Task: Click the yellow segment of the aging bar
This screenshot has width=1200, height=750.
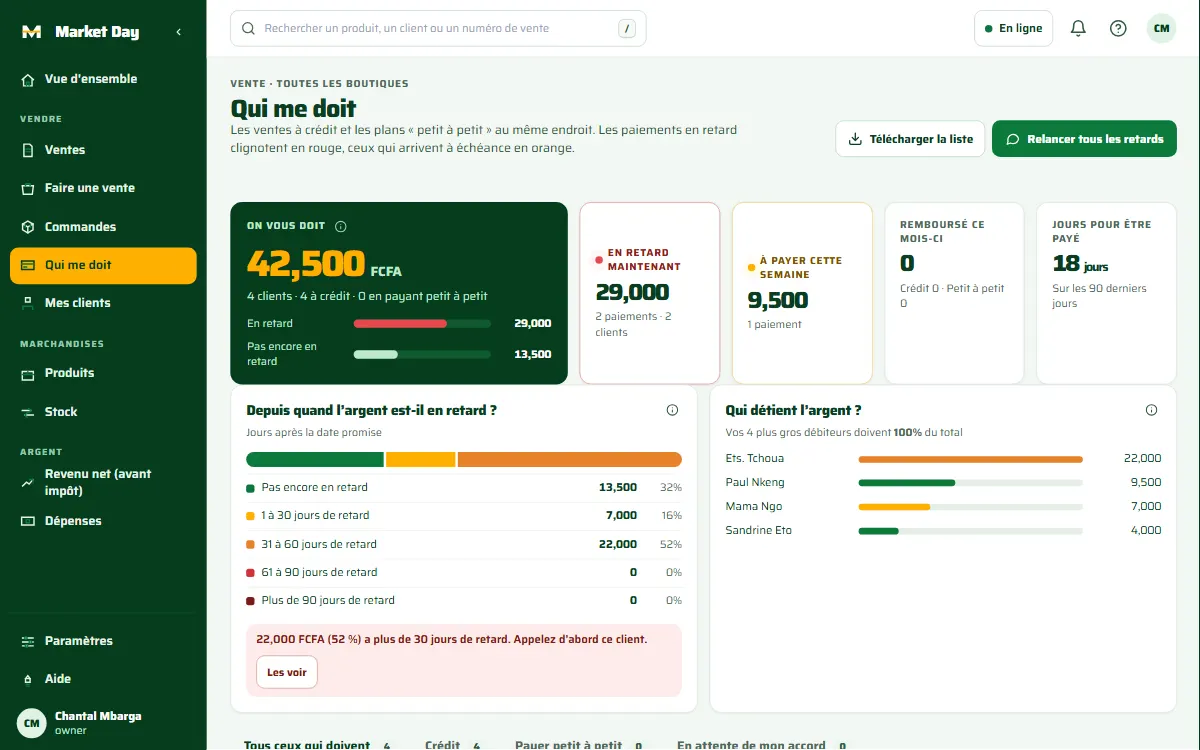Action: tap(421, 460)
